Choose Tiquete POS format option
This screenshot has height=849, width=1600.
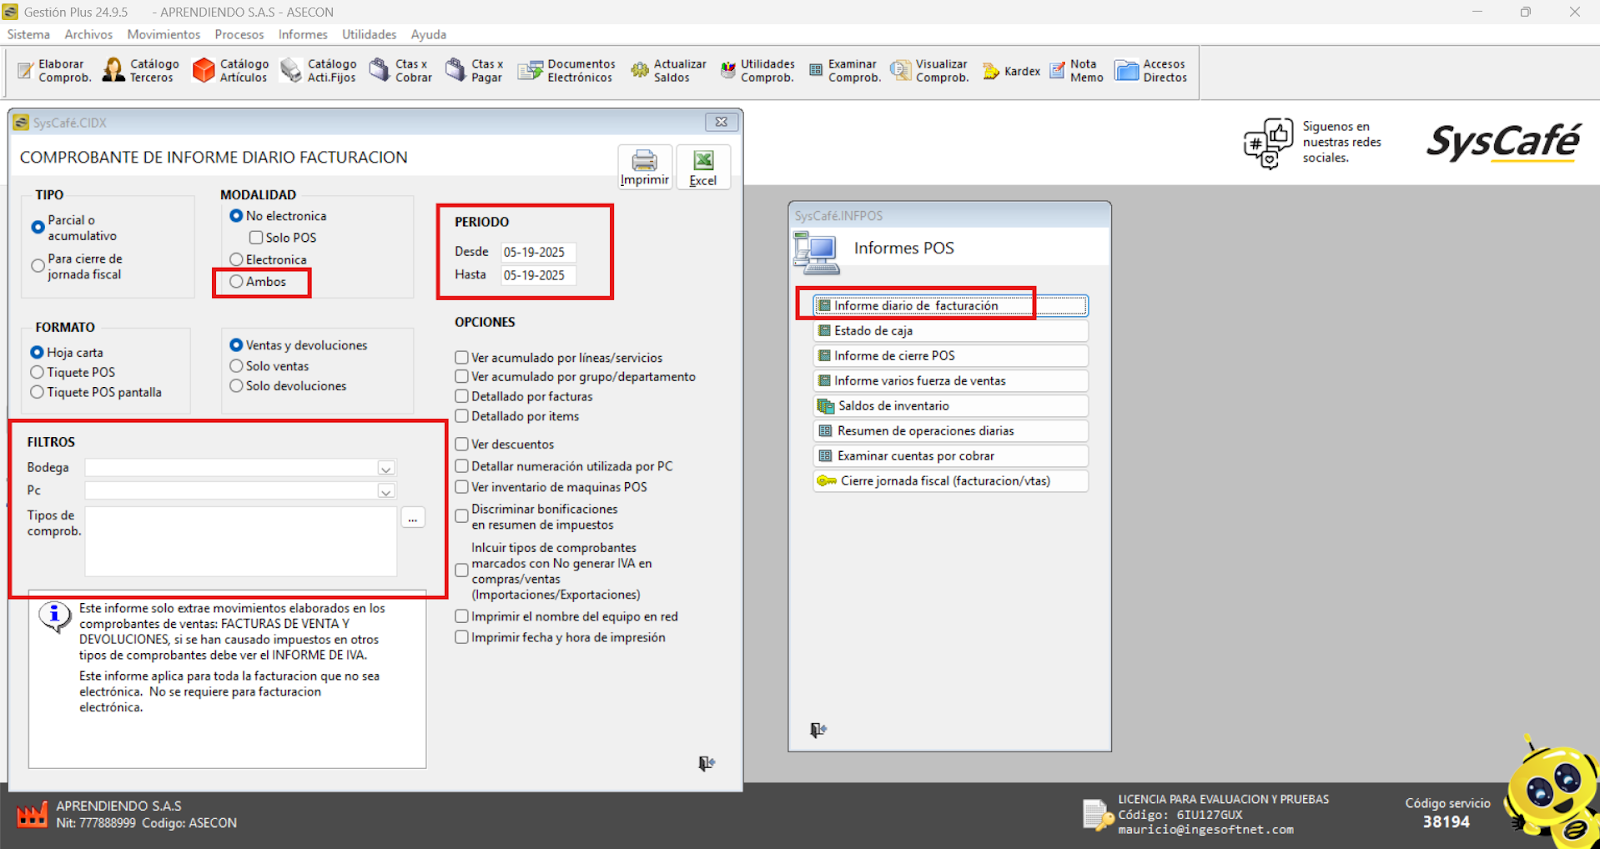37,372
